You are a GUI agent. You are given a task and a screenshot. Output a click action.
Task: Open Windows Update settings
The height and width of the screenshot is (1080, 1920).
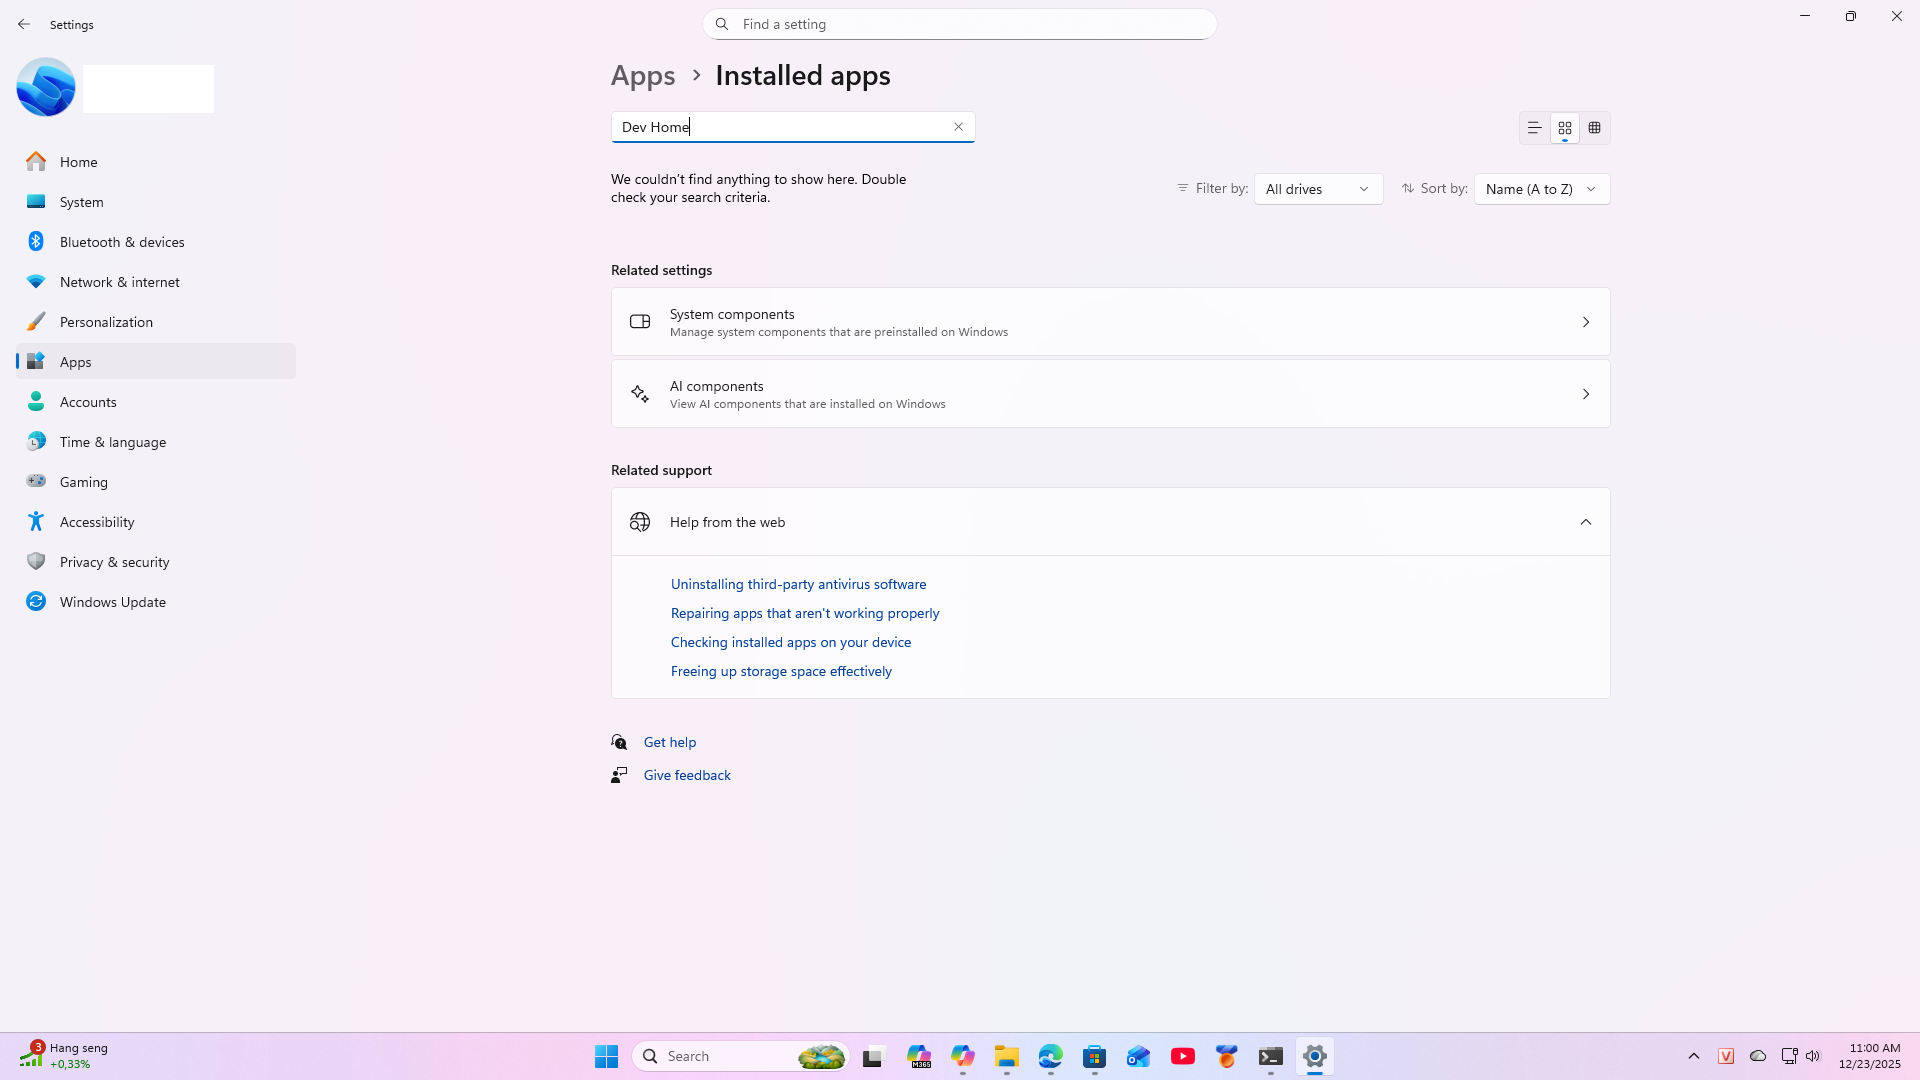click(x=112, y=601)
